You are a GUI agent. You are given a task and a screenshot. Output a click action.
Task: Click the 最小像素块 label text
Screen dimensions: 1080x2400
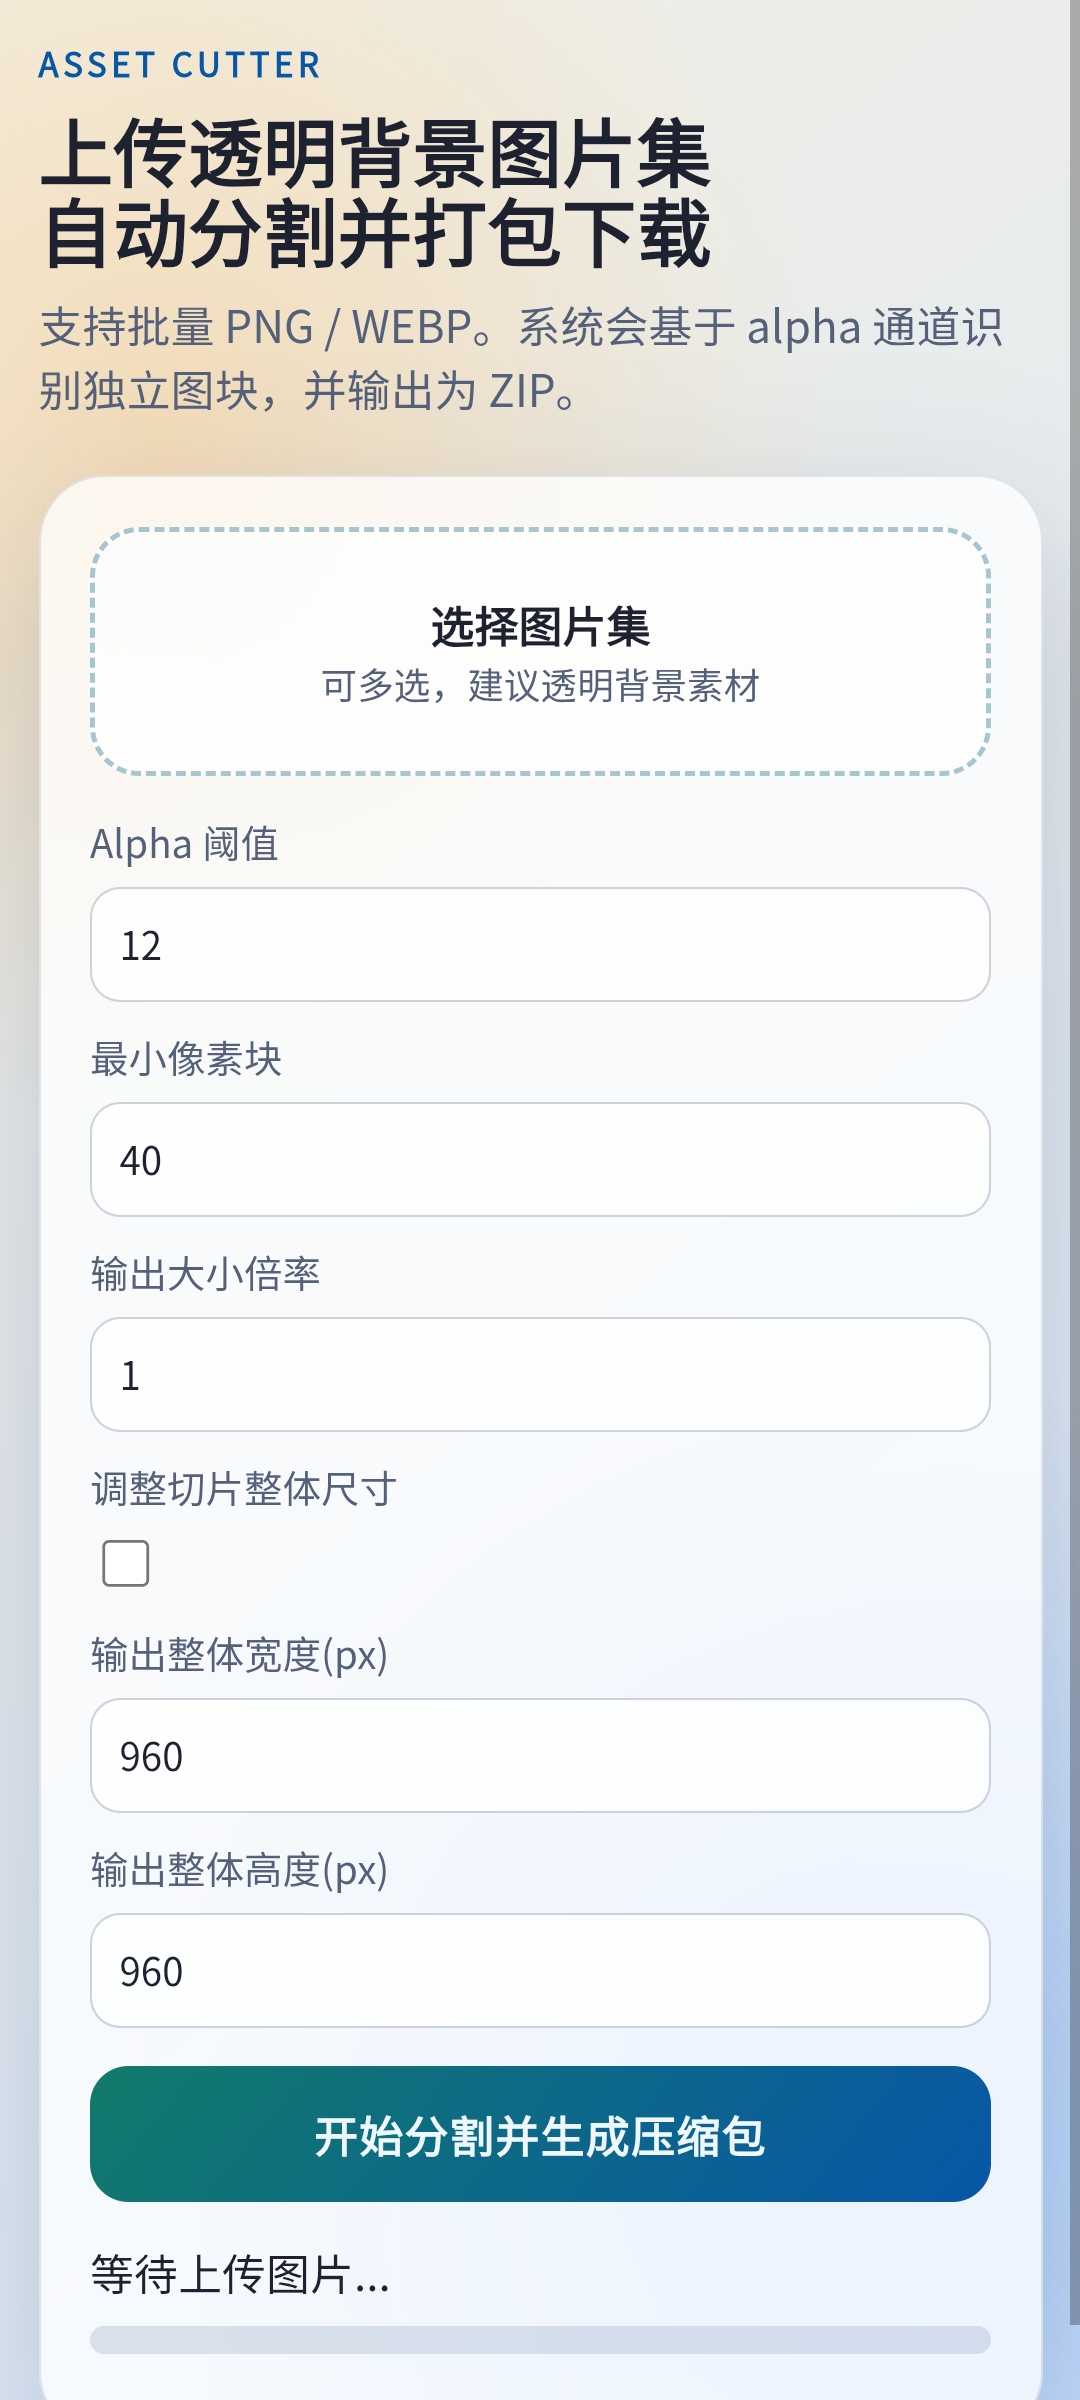186,1059
